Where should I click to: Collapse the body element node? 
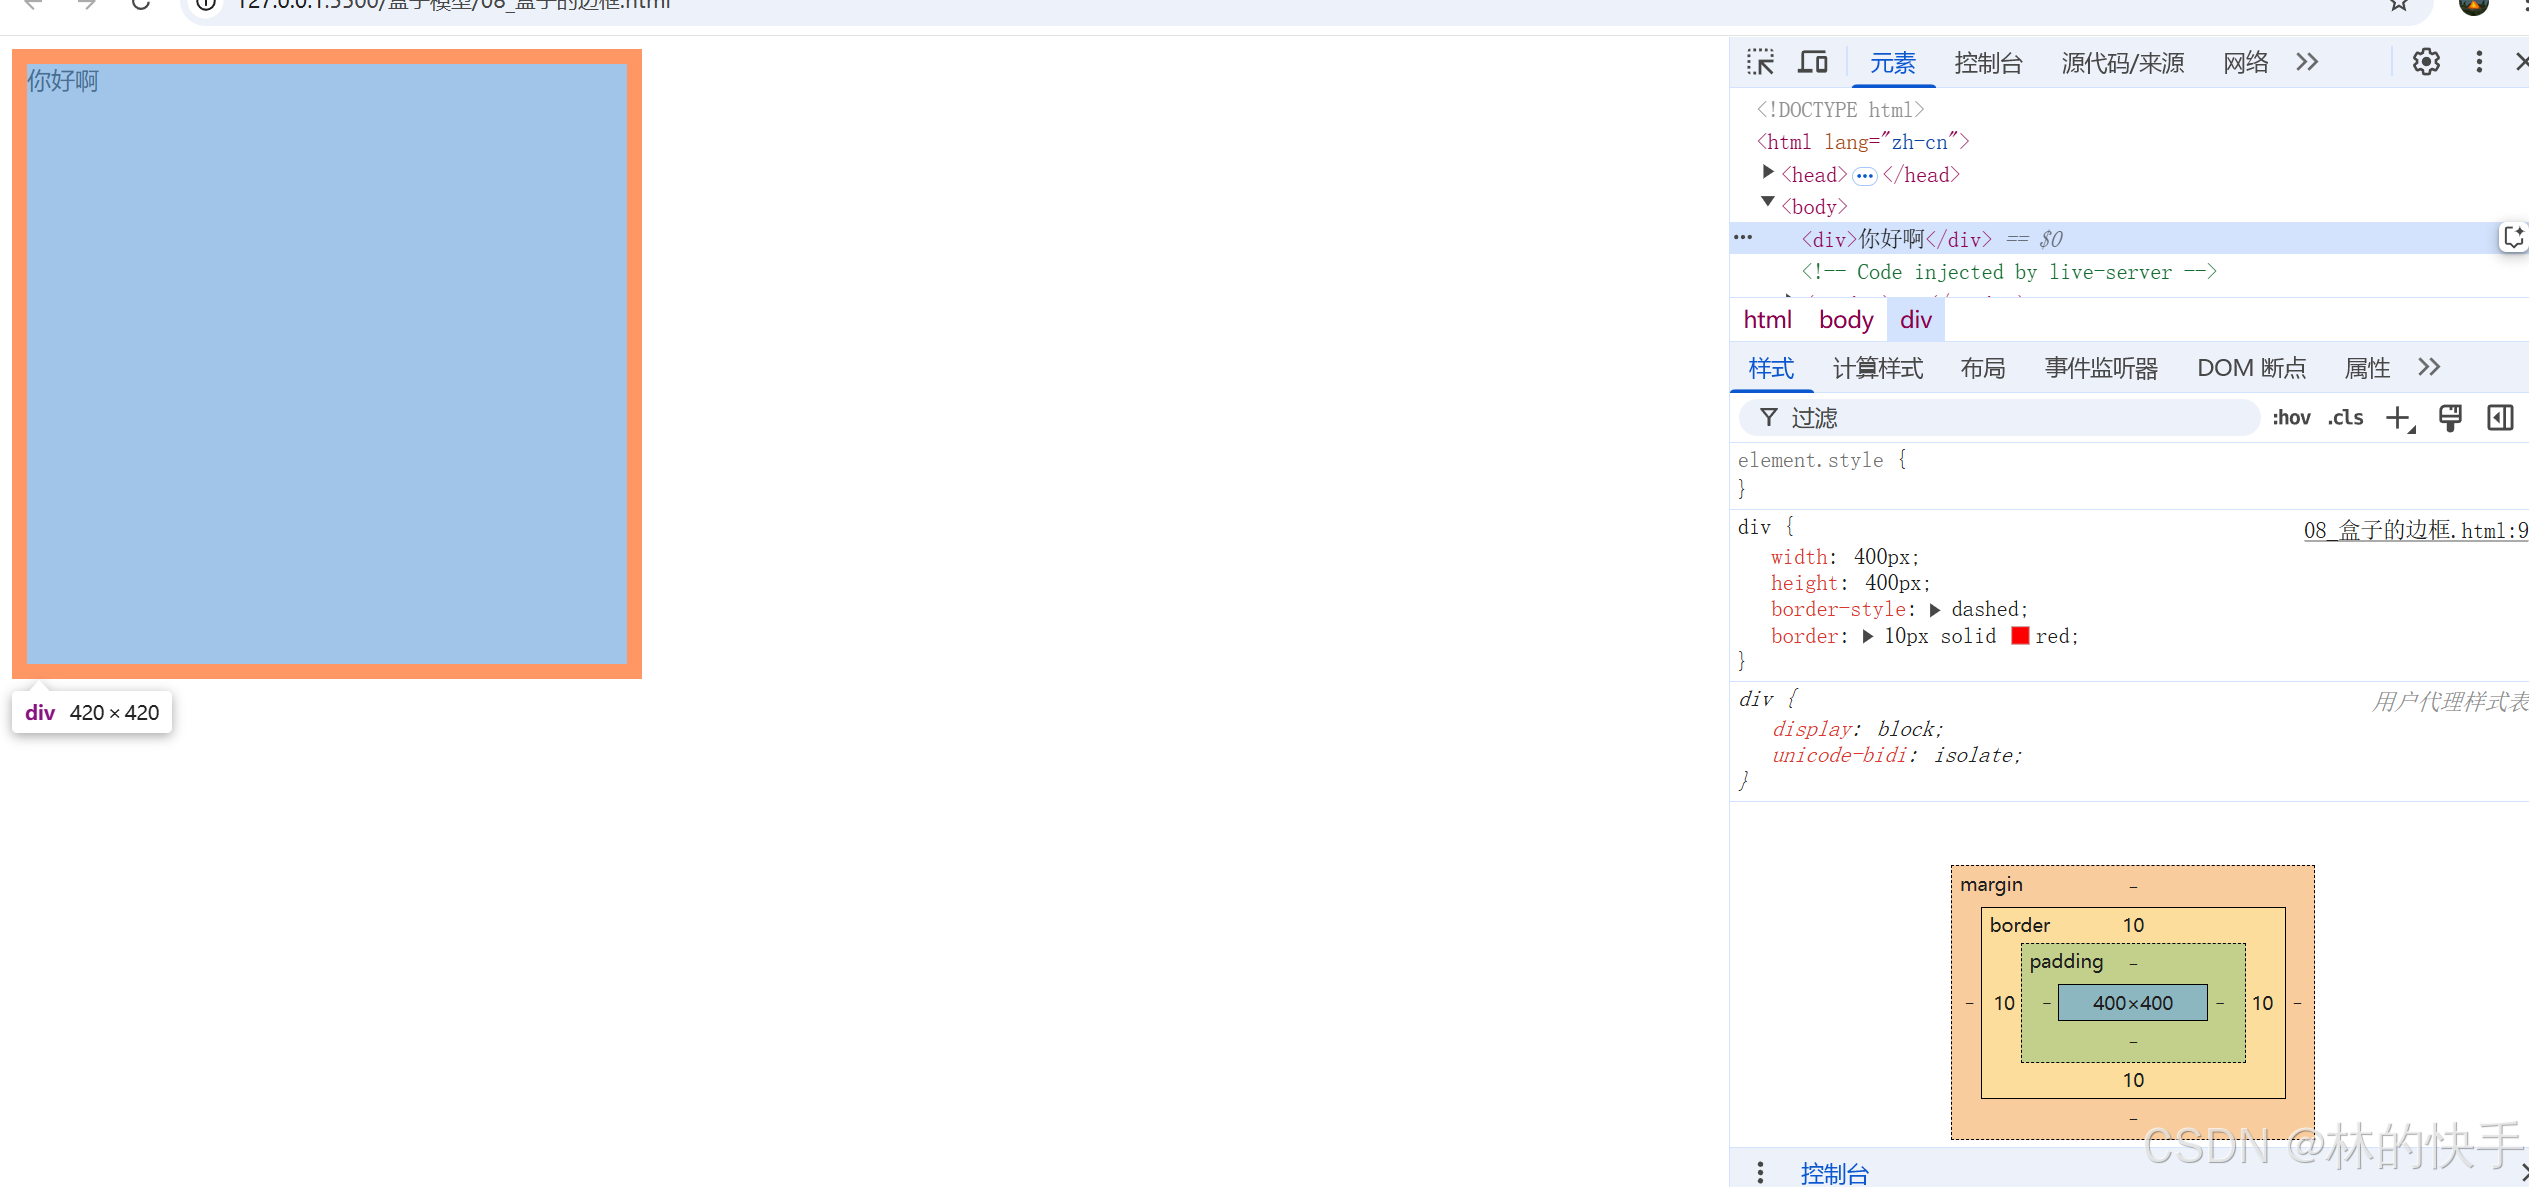pyautogui.click(x=1768, y=203)
